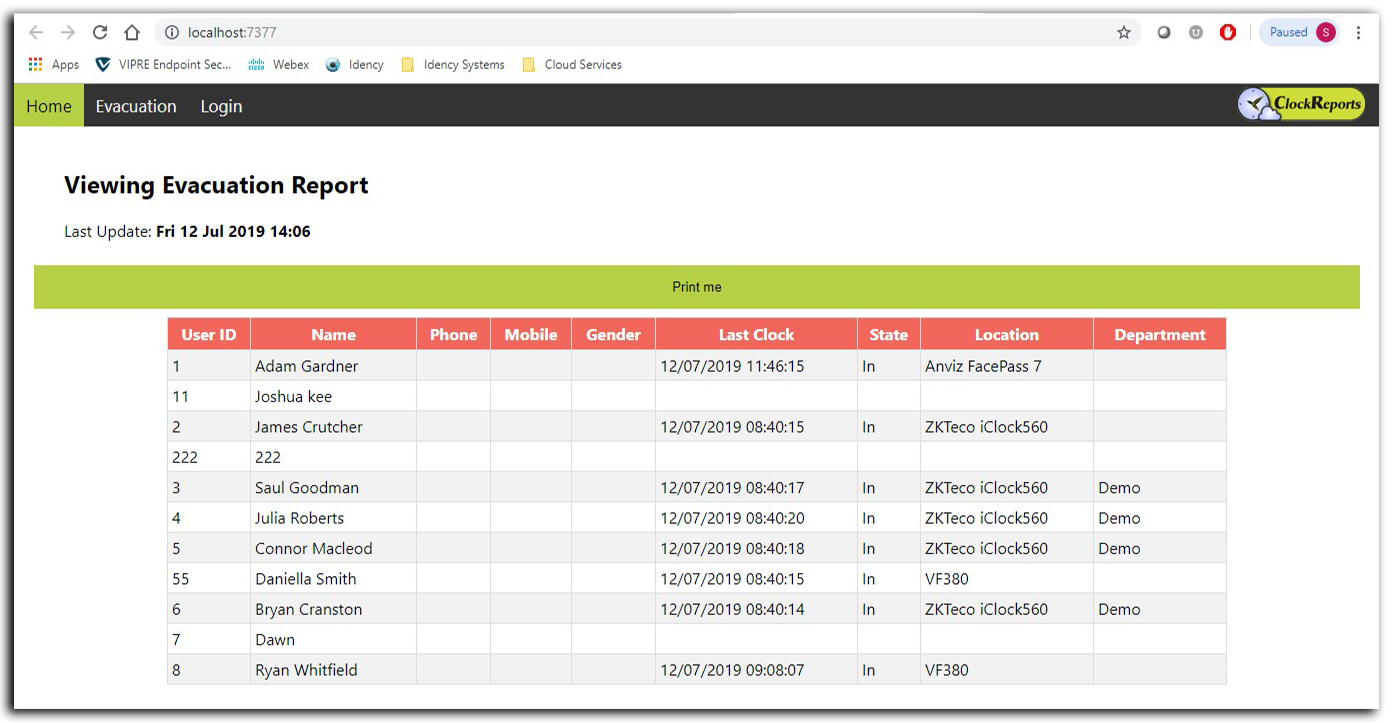This screenshot has width=1393, height=723.
Task: Click the localhost:7377 address bar
Action: click(x=640, y=32)
